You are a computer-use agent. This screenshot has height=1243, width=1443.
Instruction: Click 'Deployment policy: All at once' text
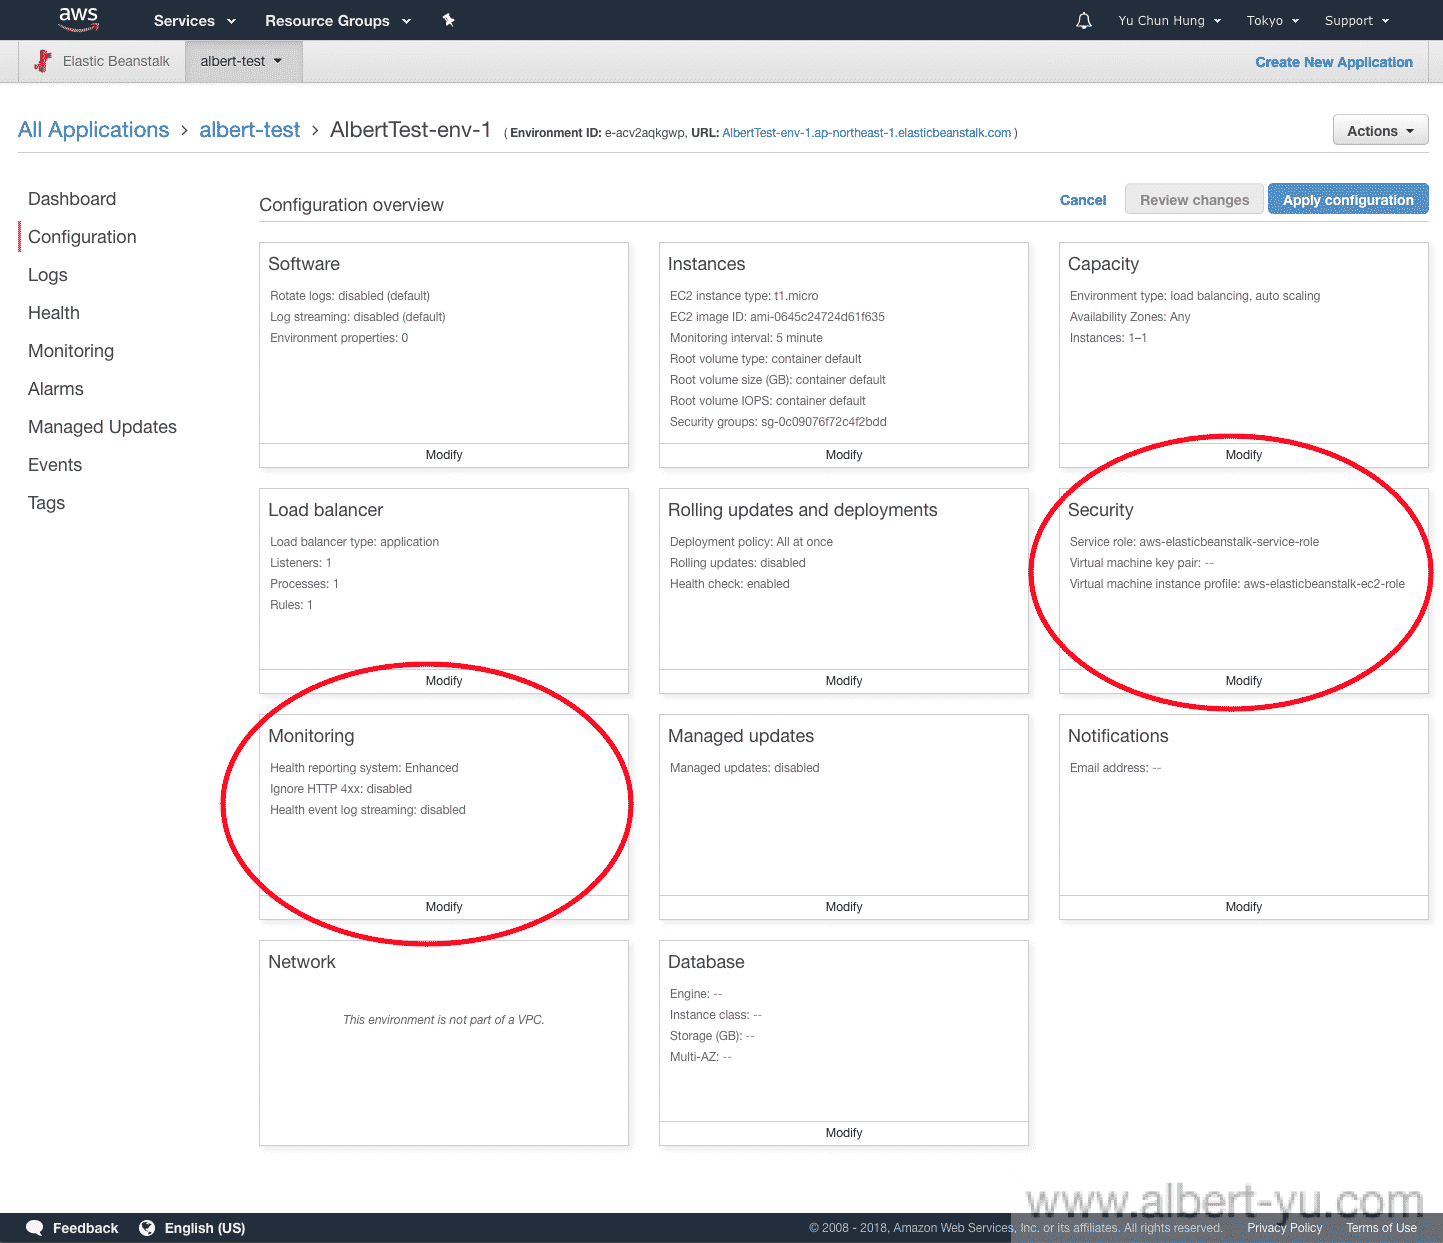point(751,542)
